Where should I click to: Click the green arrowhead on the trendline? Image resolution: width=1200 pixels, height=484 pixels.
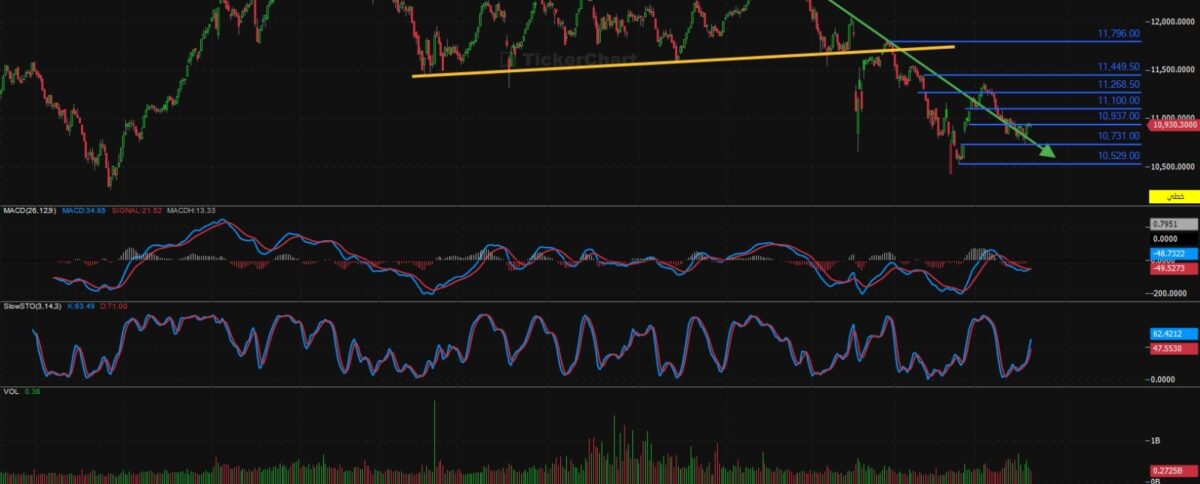click(1045, 152)
